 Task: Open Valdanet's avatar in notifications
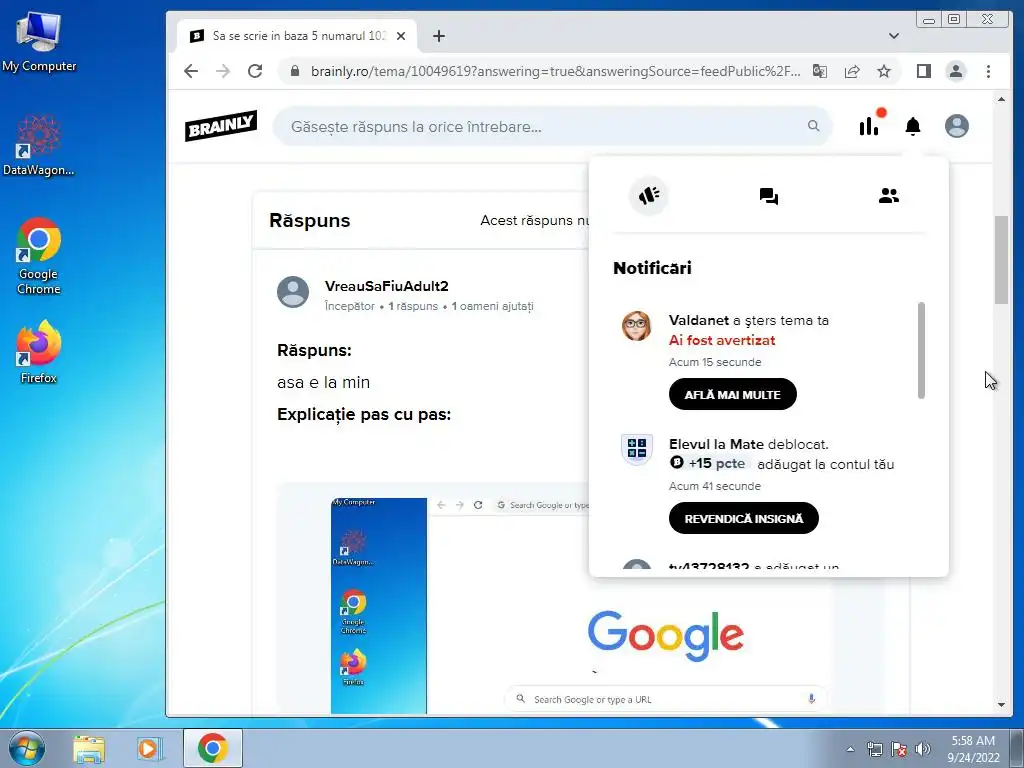636,326
